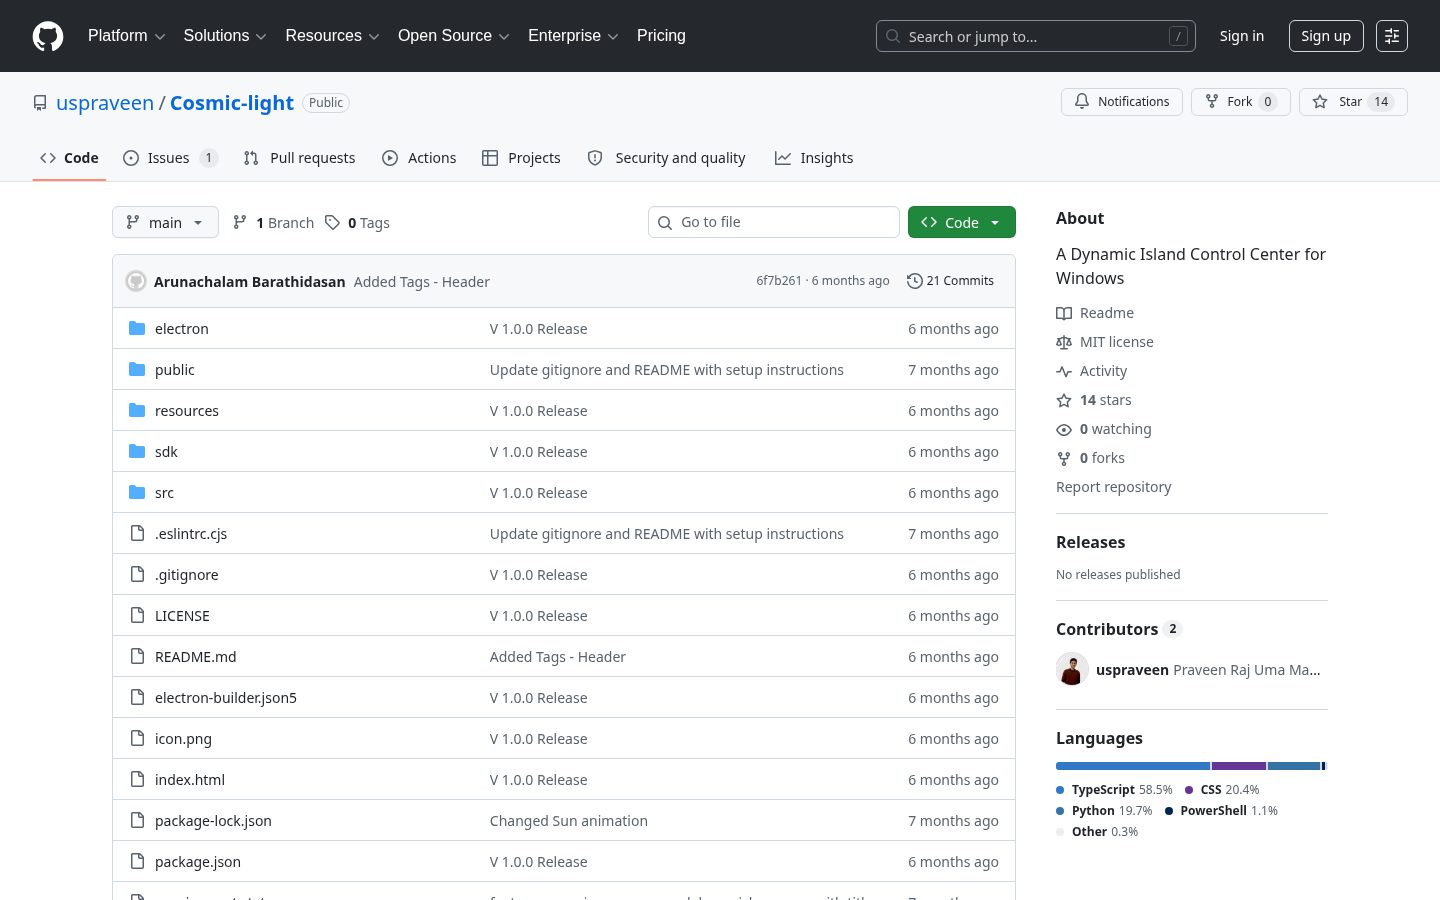This screenshot has height=900, width=1440.
Task: Click the src folder icon
Action: click(x=137, y=492)
